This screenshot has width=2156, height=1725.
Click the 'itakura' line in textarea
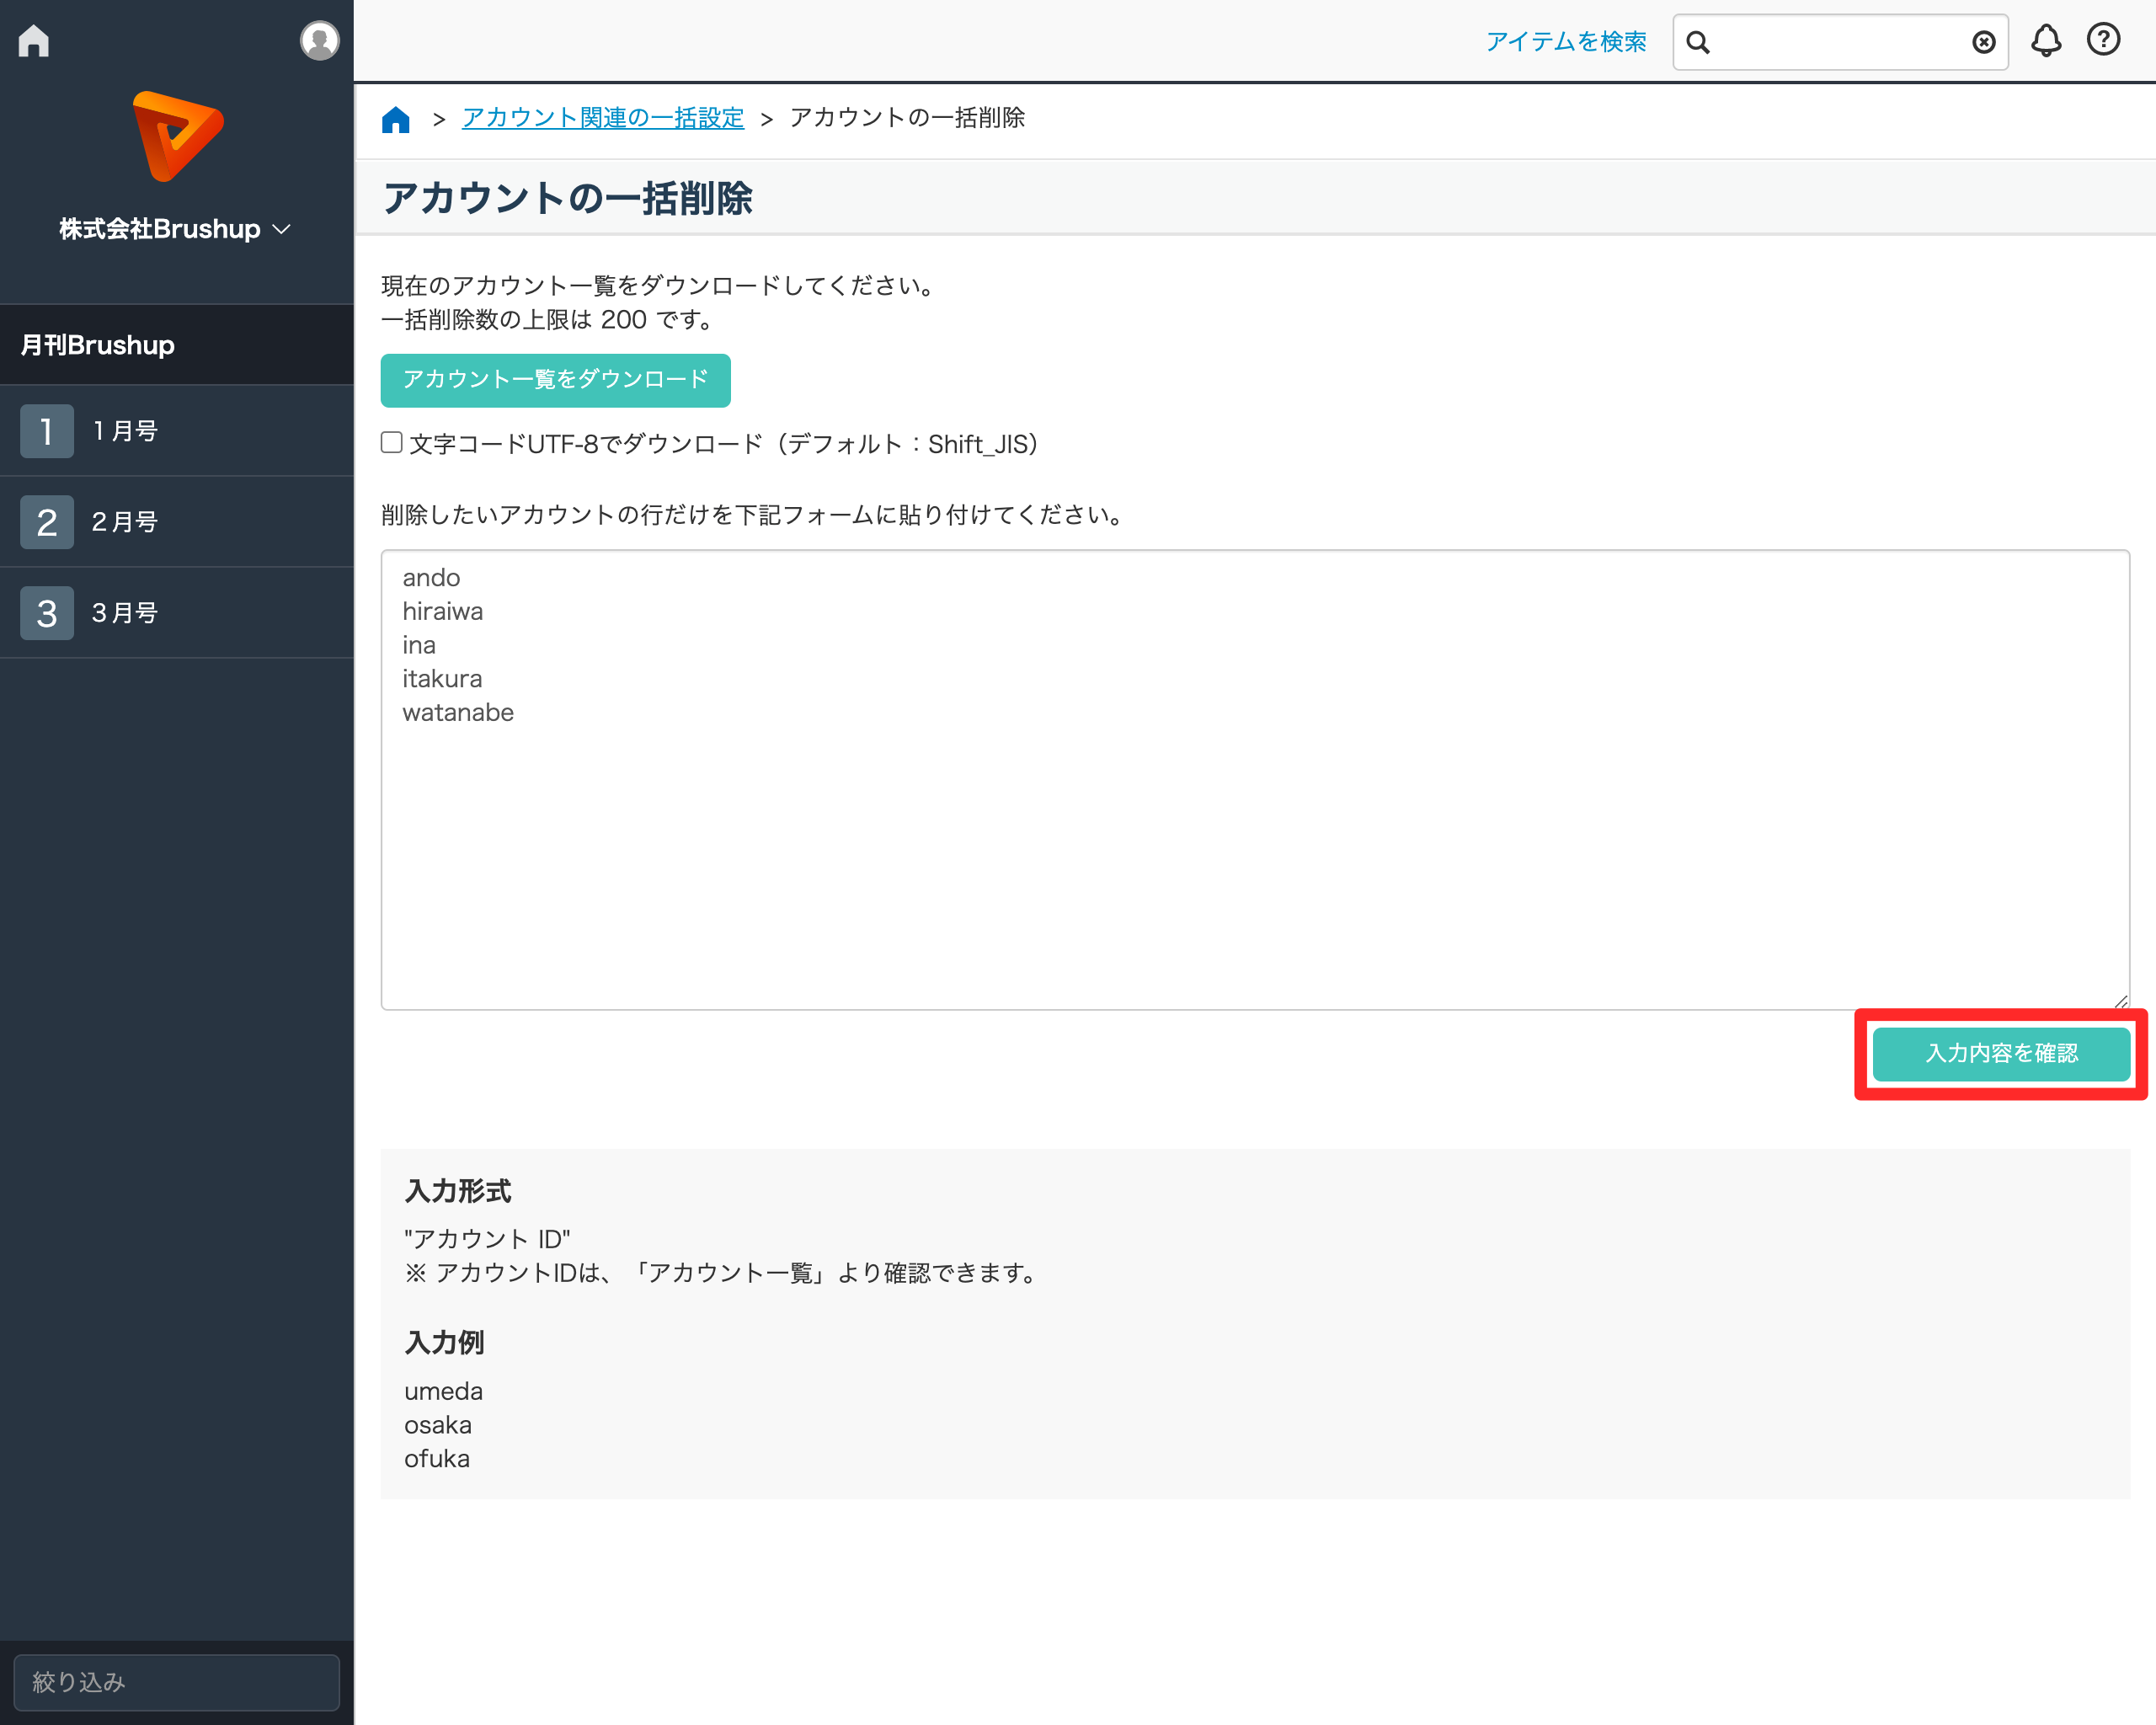(442, 679)
